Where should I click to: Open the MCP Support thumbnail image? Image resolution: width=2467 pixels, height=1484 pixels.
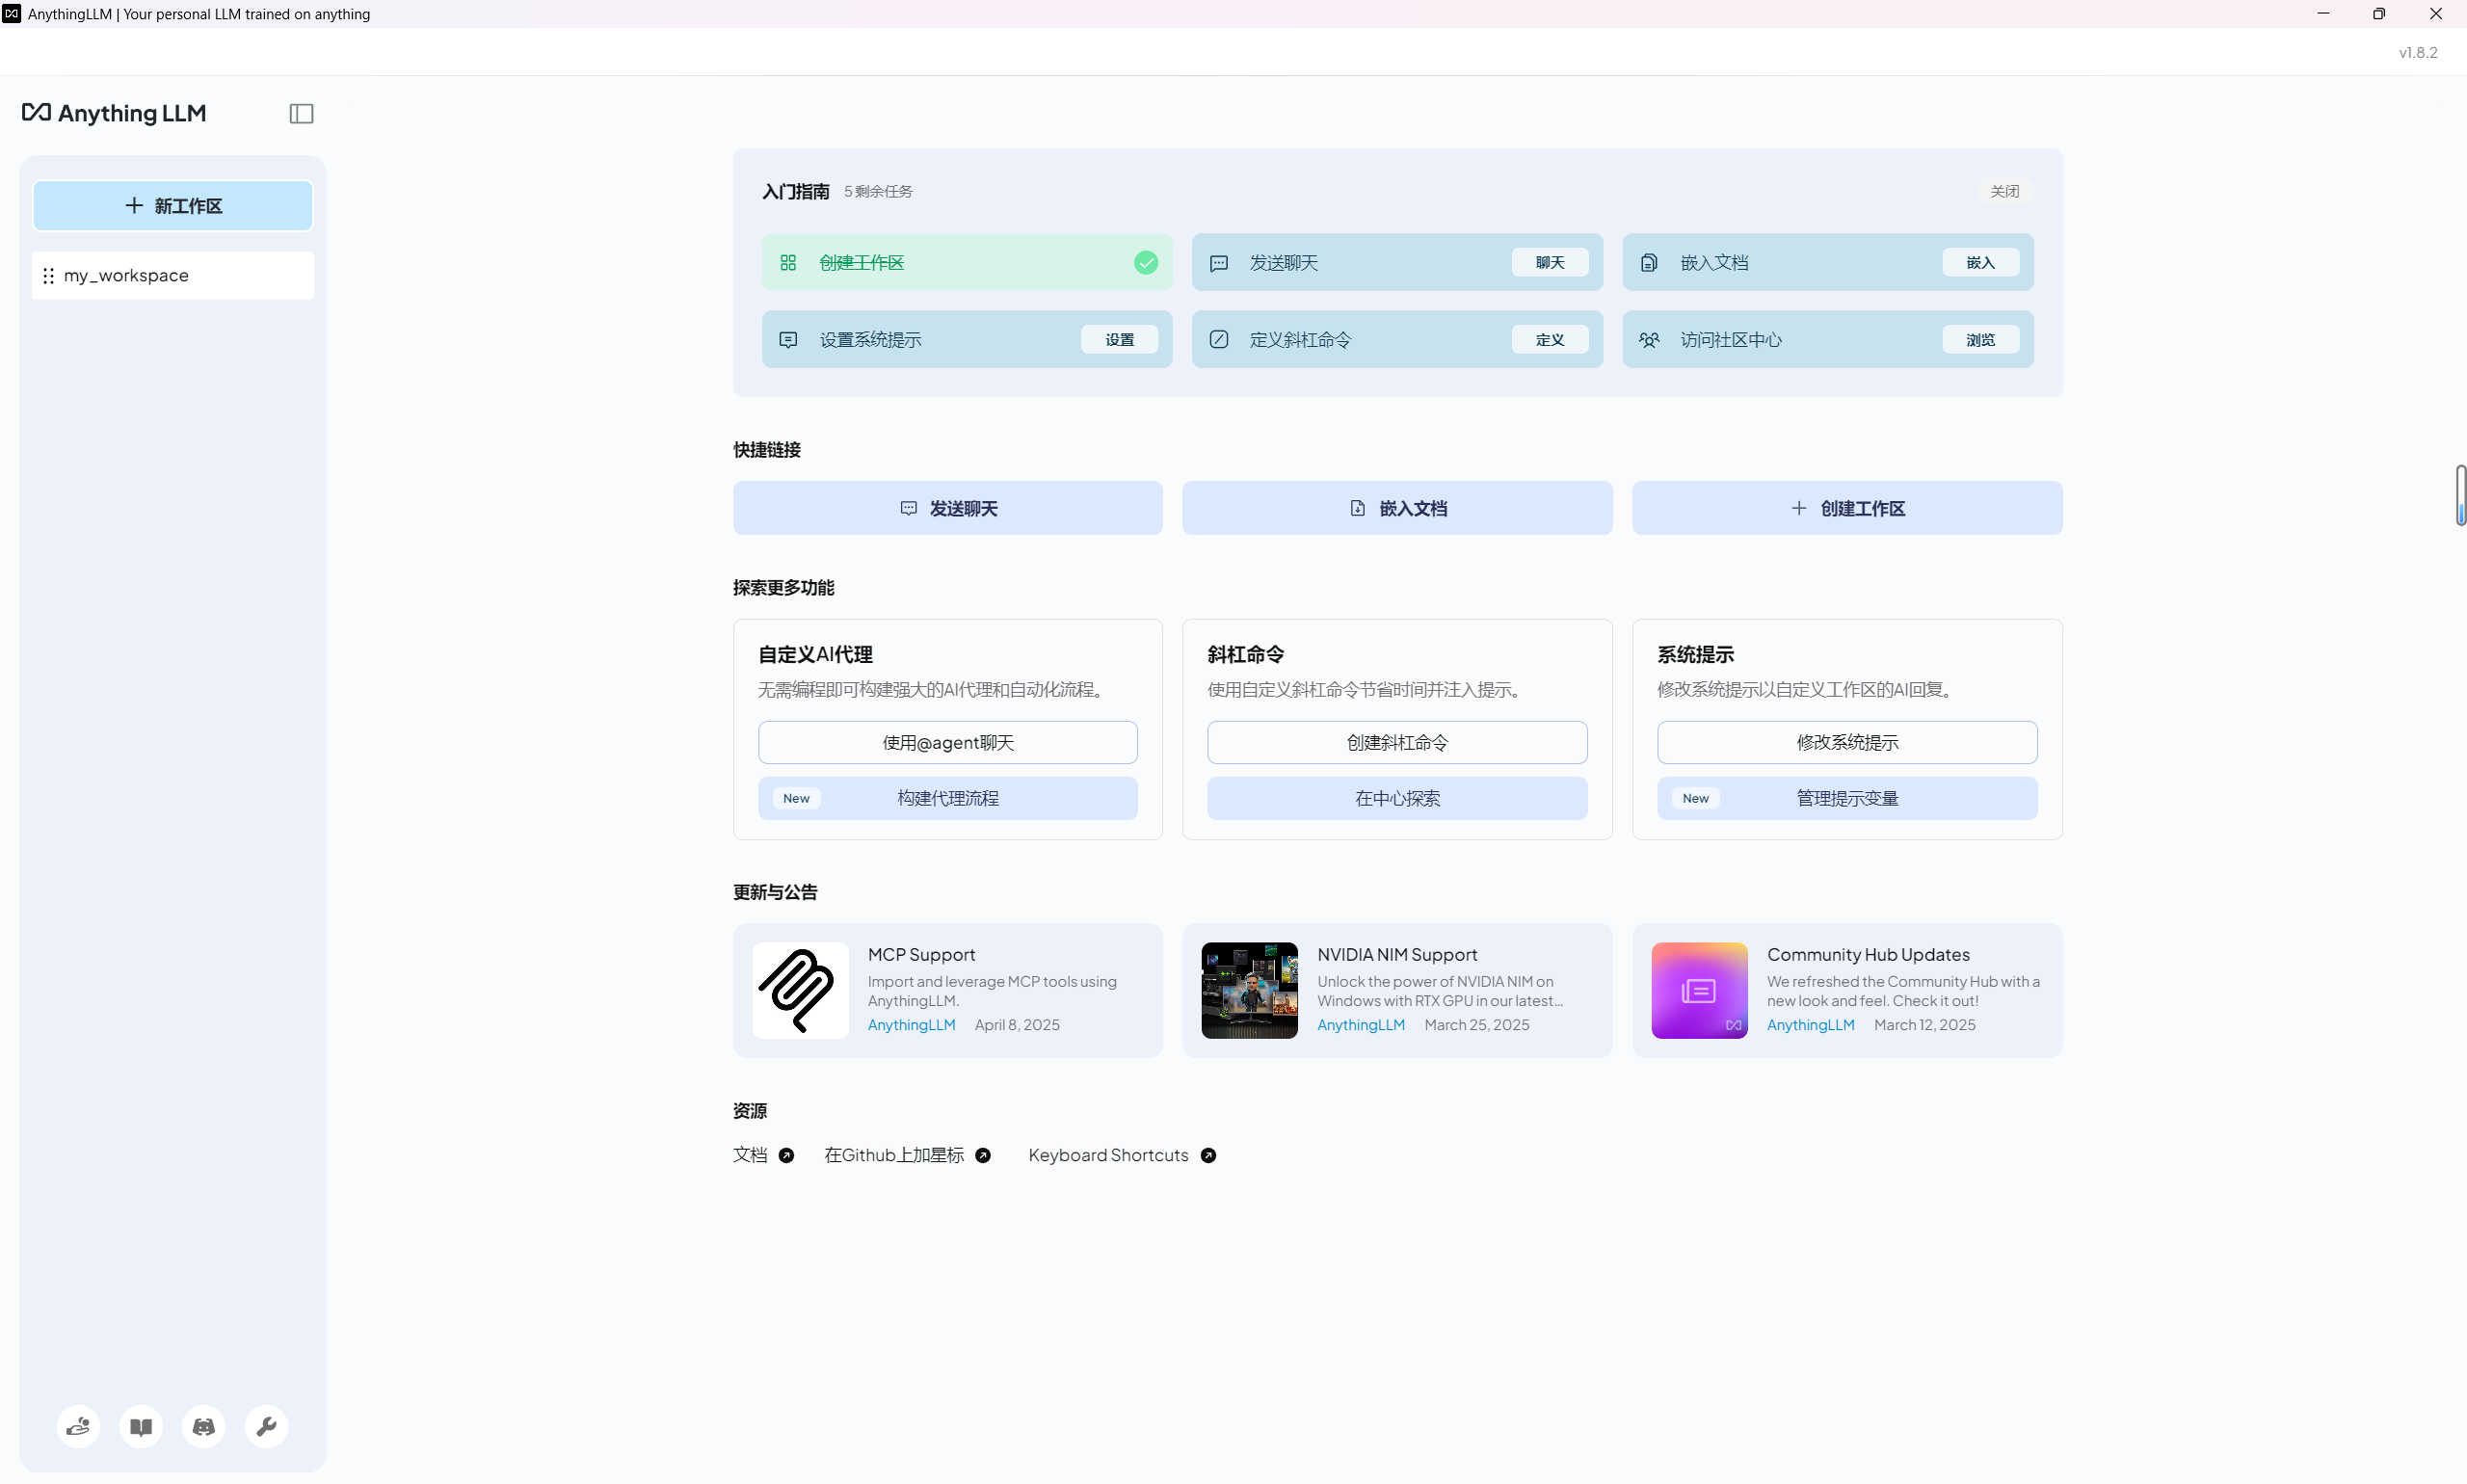[x=800, y=991]
